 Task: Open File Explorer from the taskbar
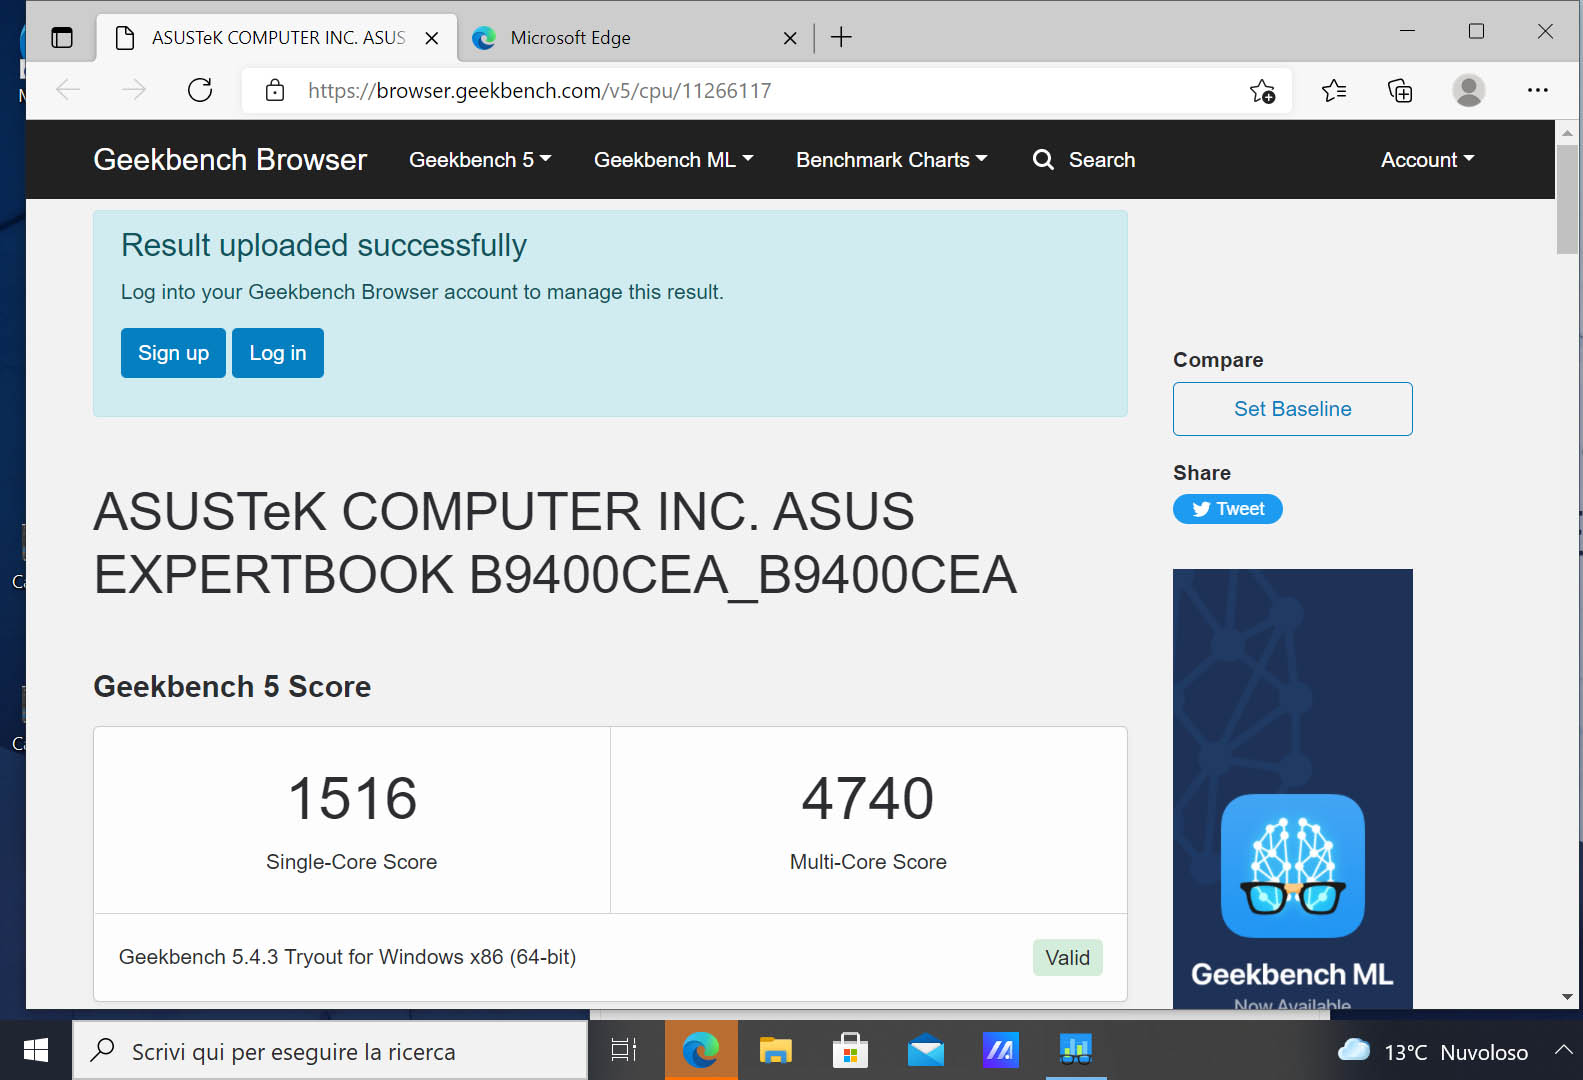tap(775, 1050)
